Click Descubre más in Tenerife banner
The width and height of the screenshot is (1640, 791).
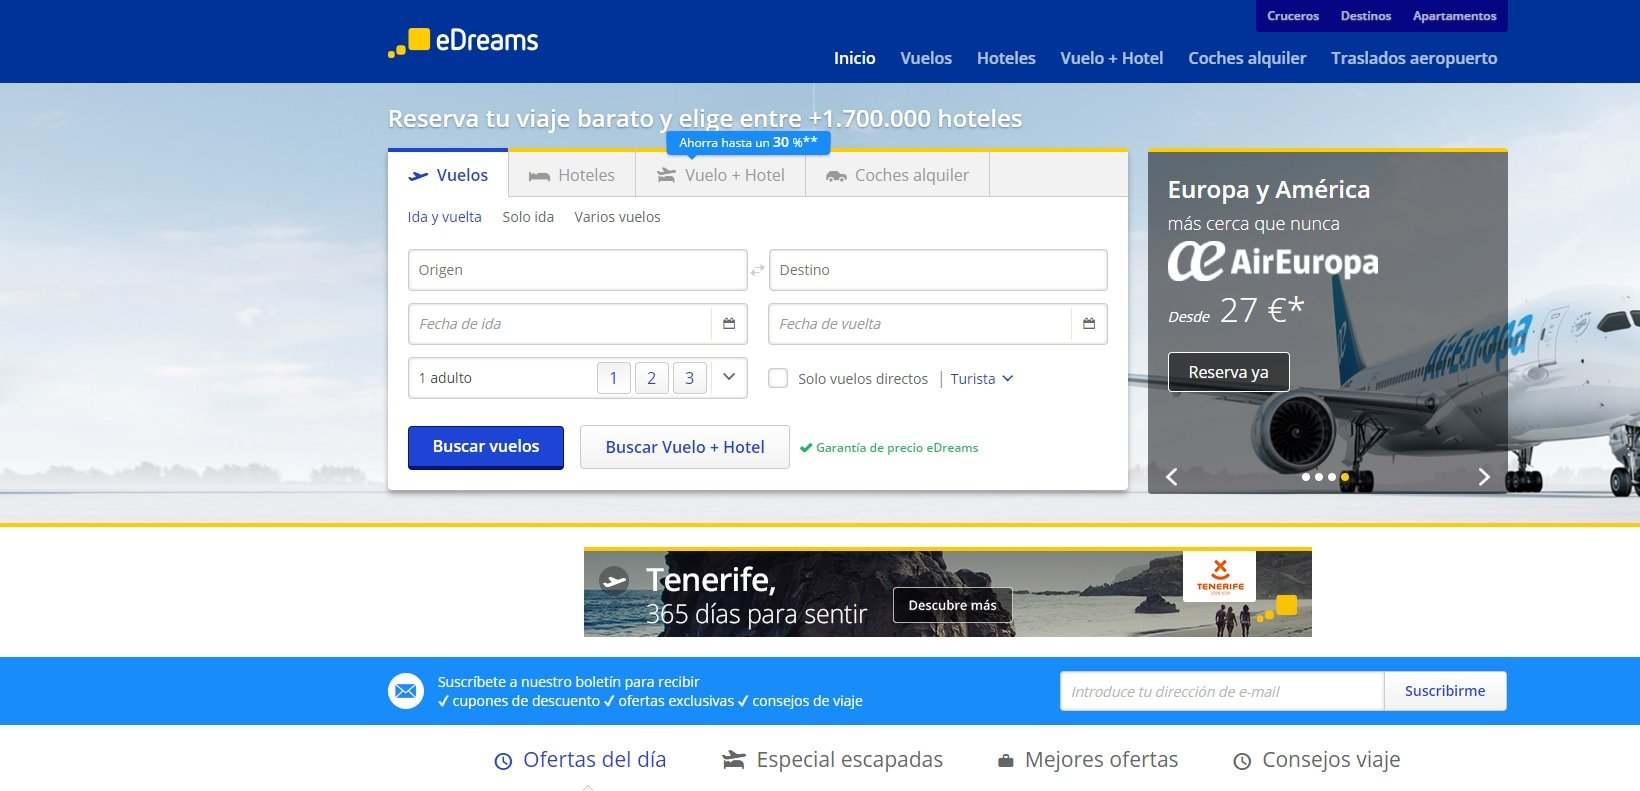point(952,605)
